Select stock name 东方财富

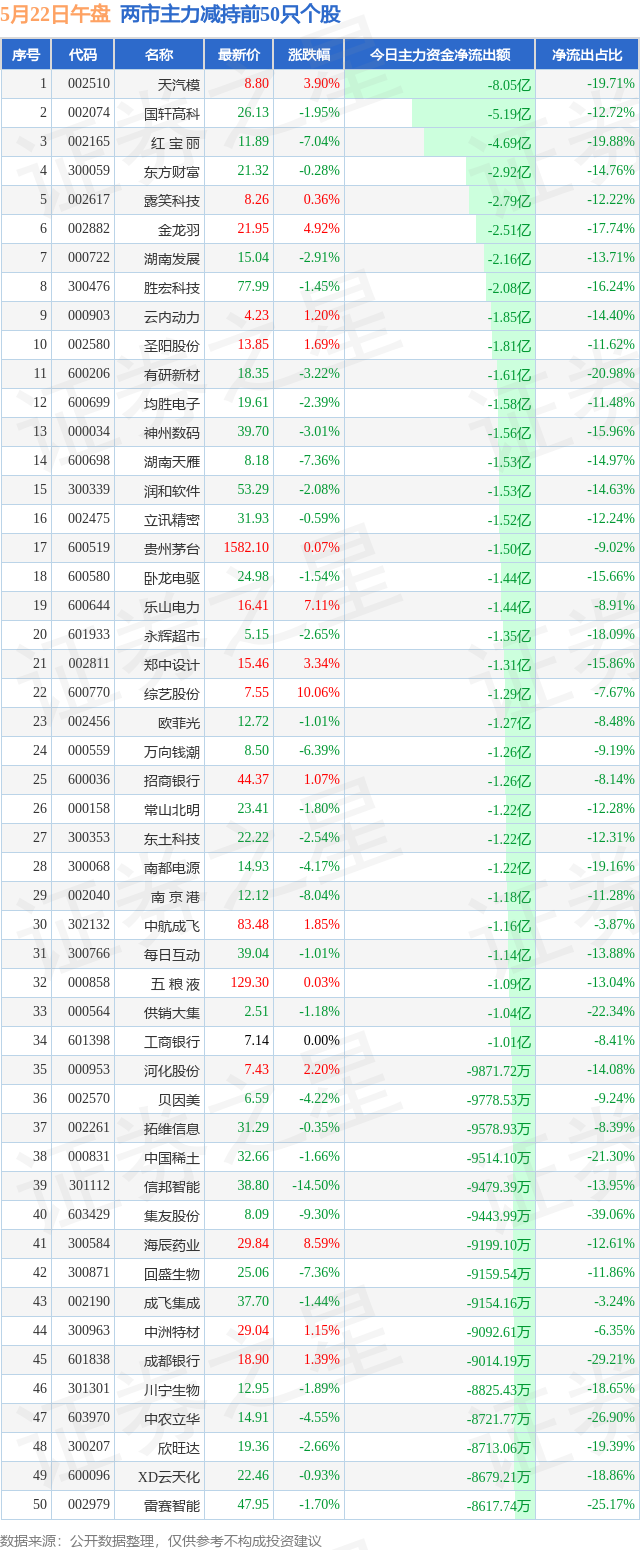pos(172,171)
